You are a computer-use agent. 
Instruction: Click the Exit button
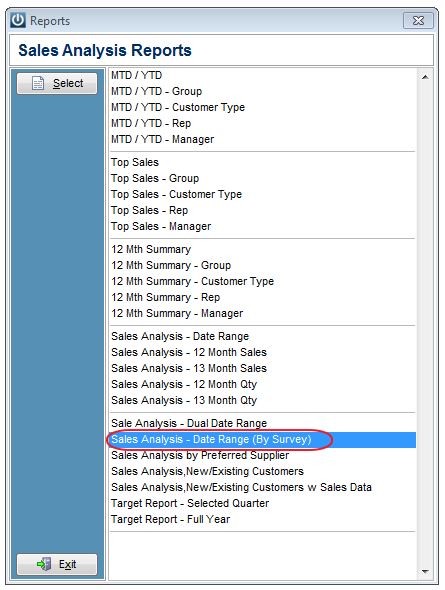coord(57,564)
